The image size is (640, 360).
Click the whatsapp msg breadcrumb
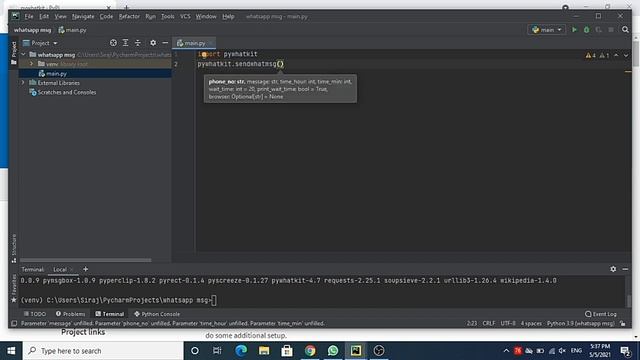pos(33,30)
